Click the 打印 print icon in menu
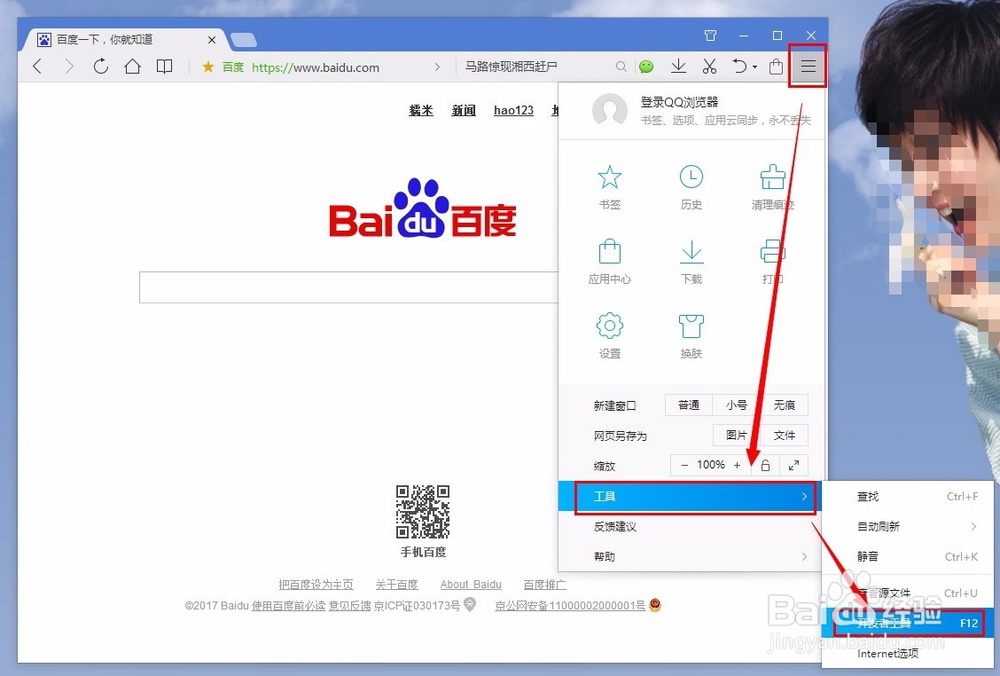The height and width of the screenshot is (676, 1000). pos(772,253)
